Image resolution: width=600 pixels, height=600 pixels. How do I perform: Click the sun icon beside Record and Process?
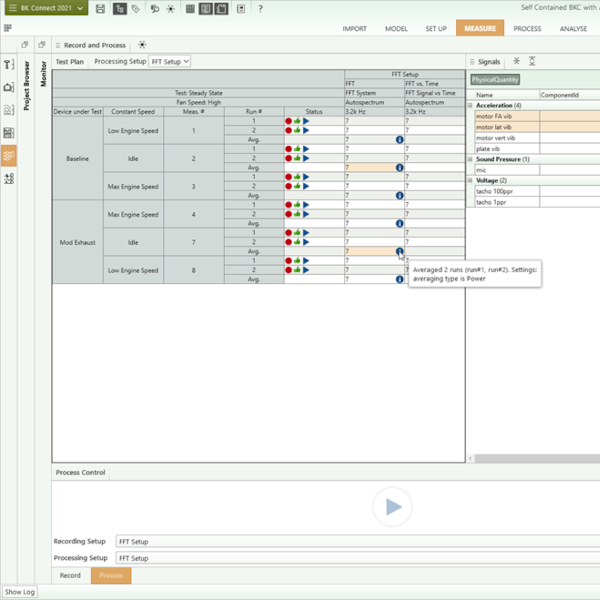142,45
